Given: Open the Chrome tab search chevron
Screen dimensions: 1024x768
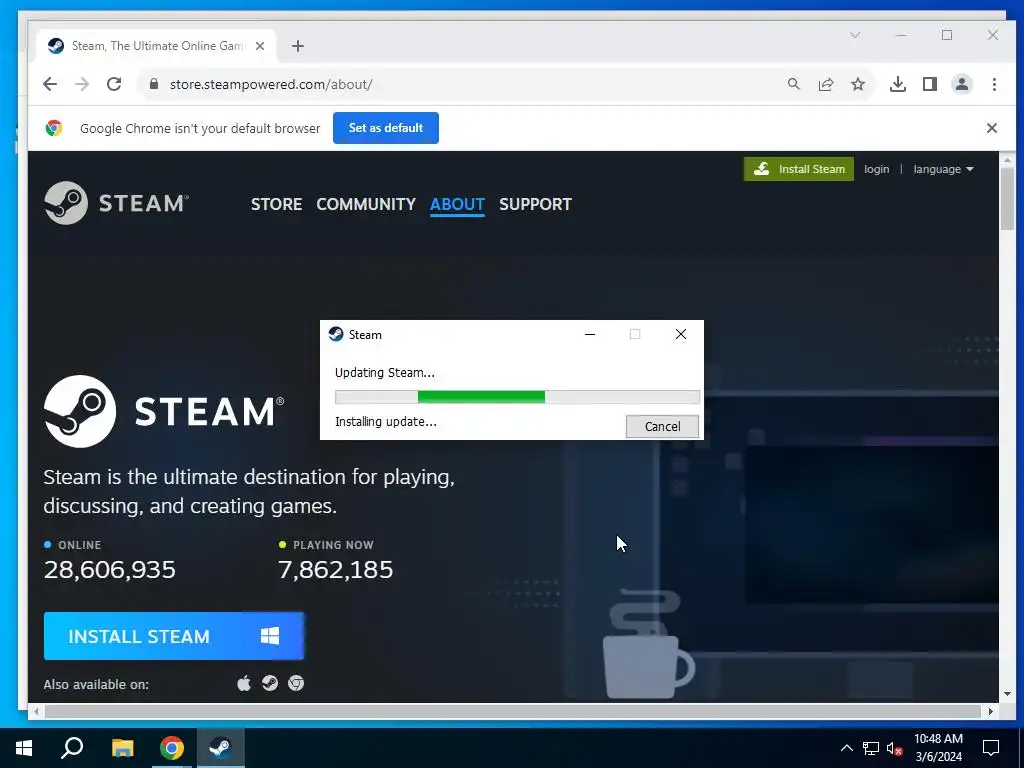Looking at the screenshot, I should (855, 35).
